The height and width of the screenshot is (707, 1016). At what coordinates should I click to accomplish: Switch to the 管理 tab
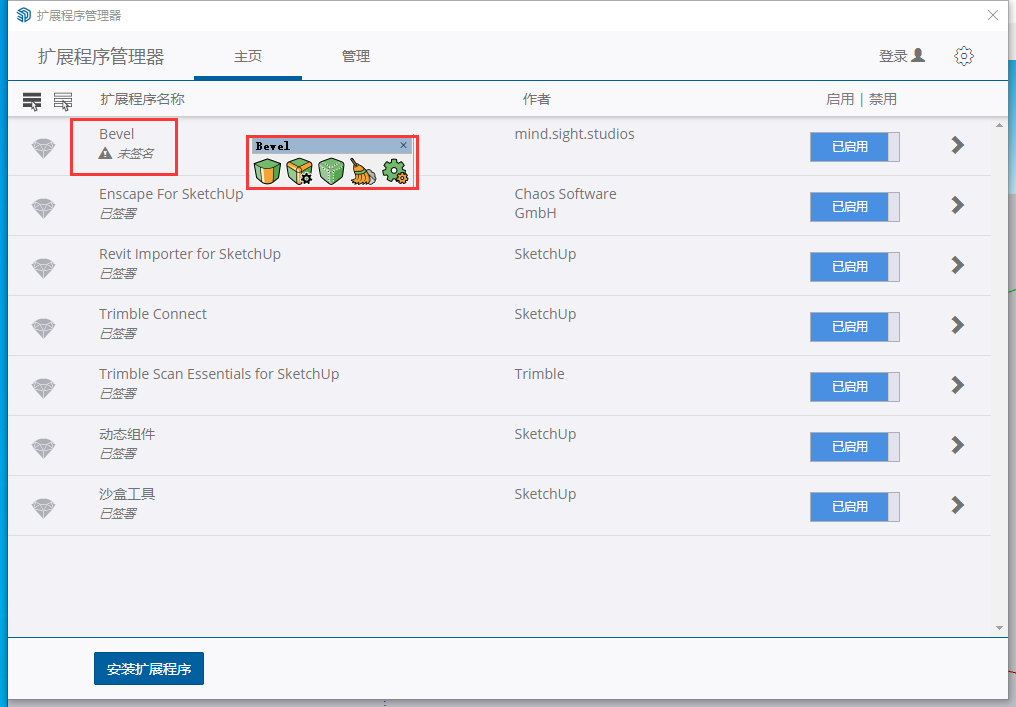(x=356, y=56)
